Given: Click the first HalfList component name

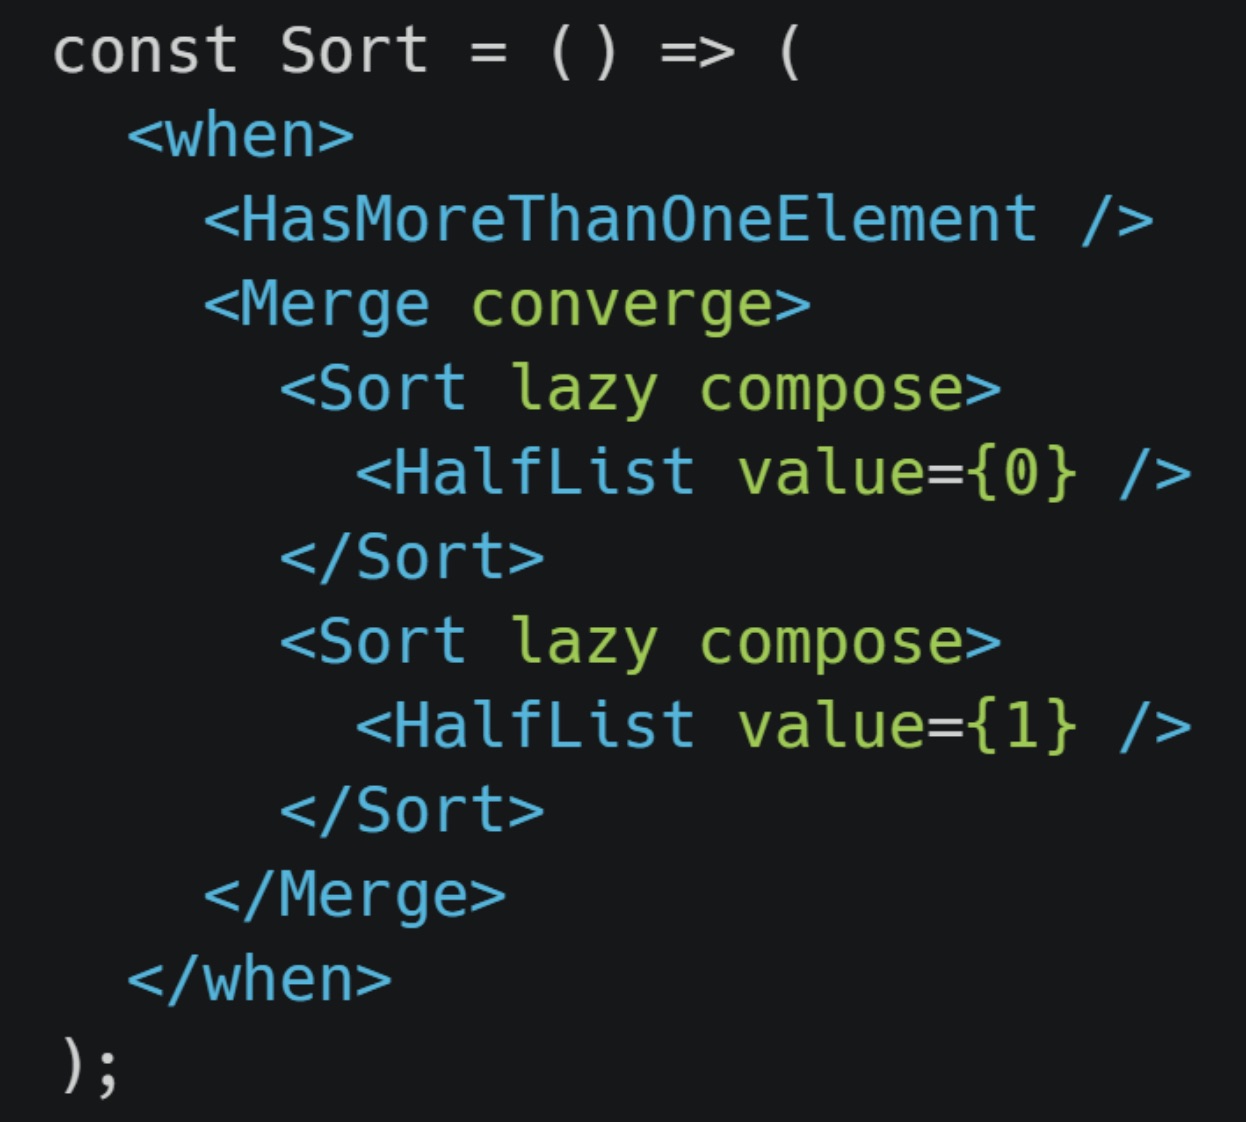Looking at the screenshot, I should [x=544, y=472].
